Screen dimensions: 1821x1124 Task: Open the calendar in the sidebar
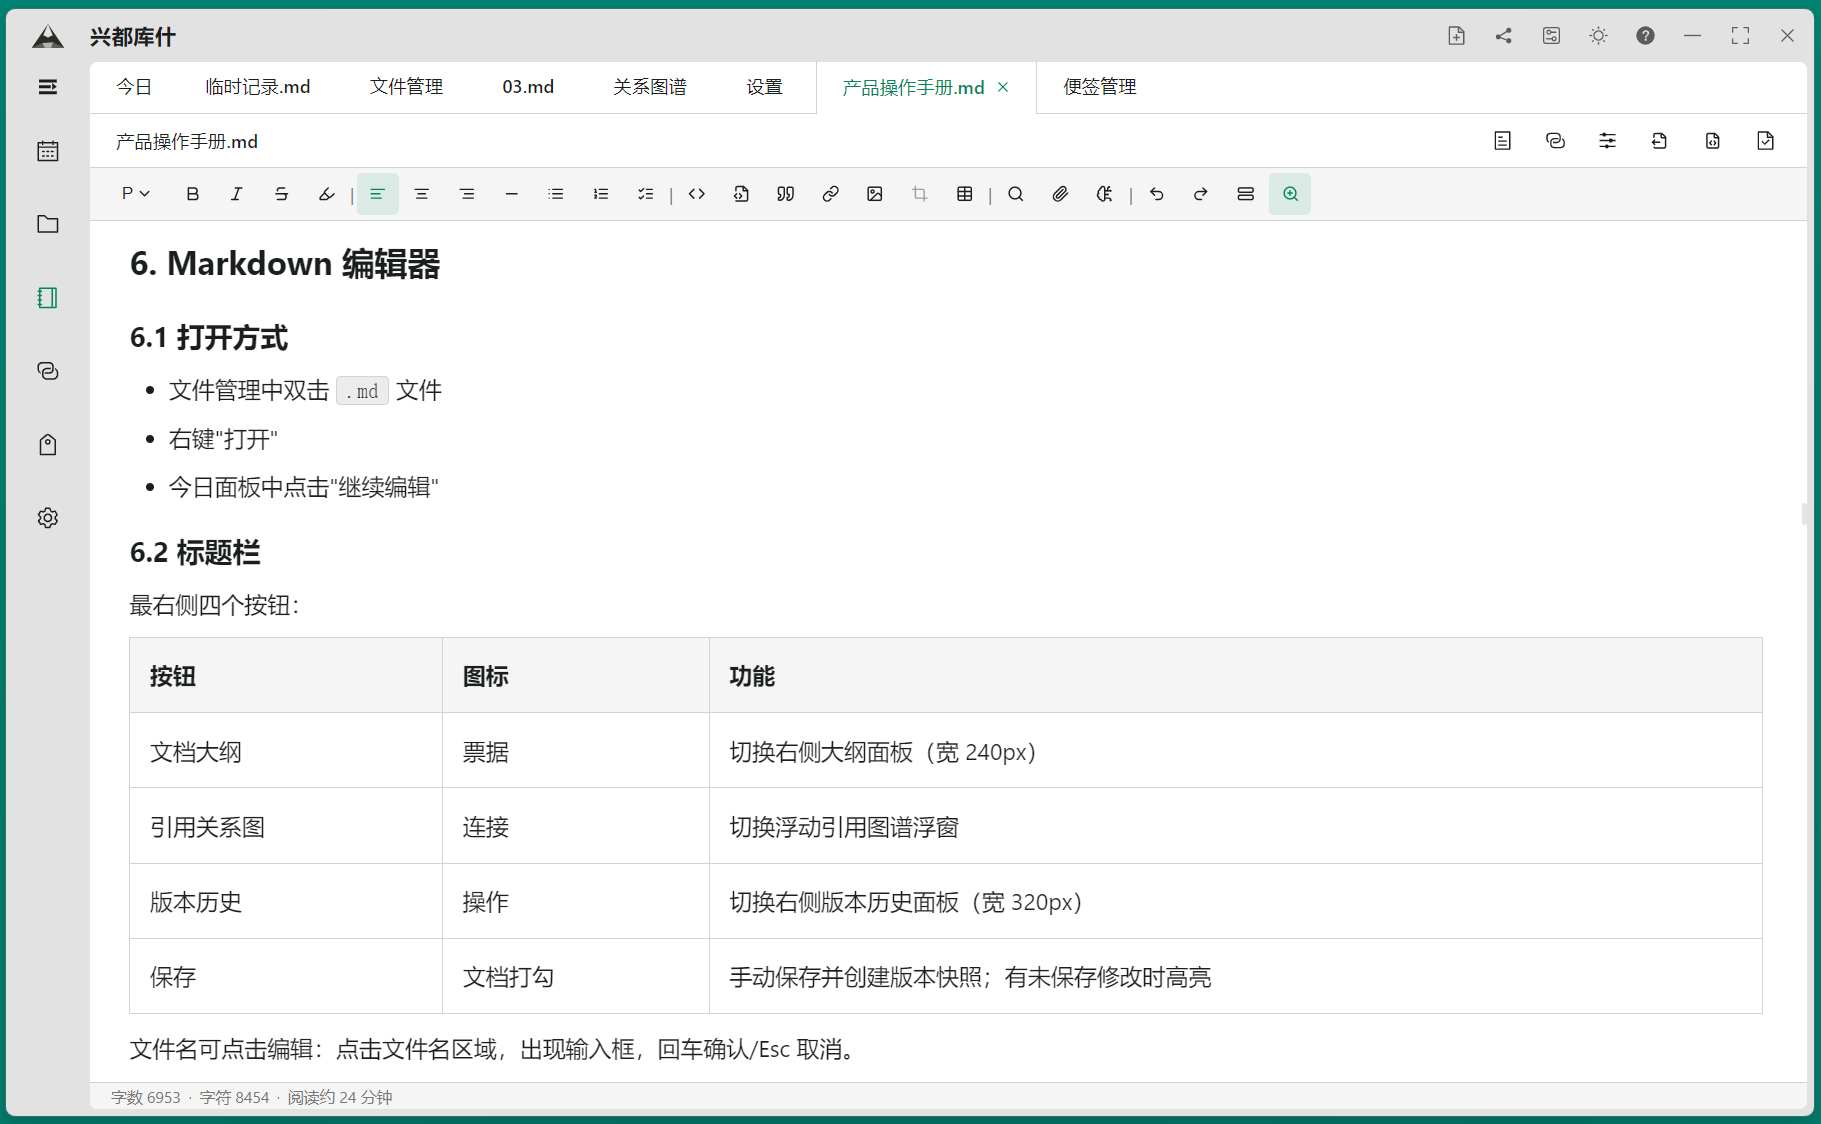(x=47, y=151)
